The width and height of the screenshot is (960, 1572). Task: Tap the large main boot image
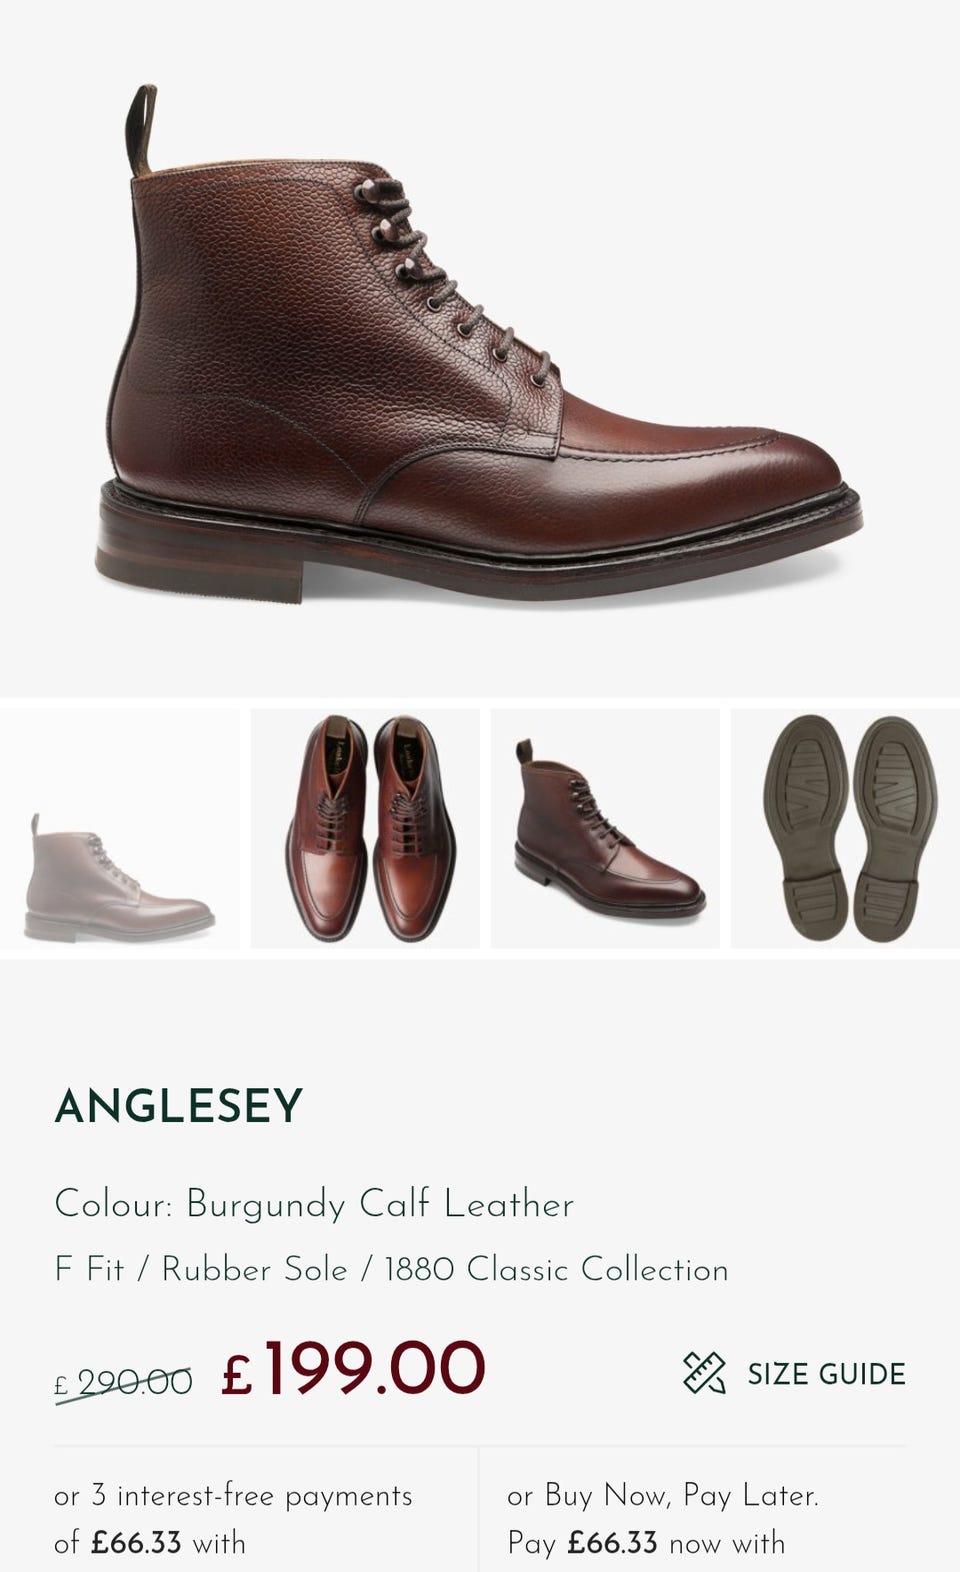point(480,345)
